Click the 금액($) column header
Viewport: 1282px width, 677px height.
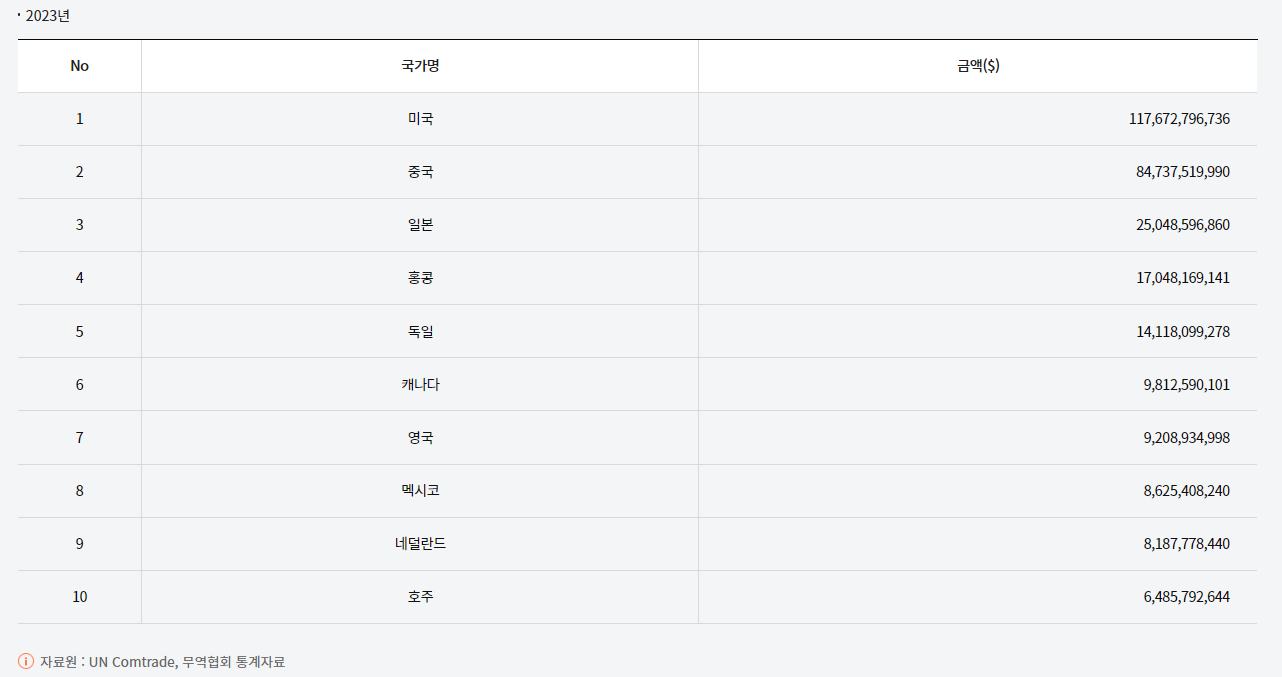click(978, 66)
